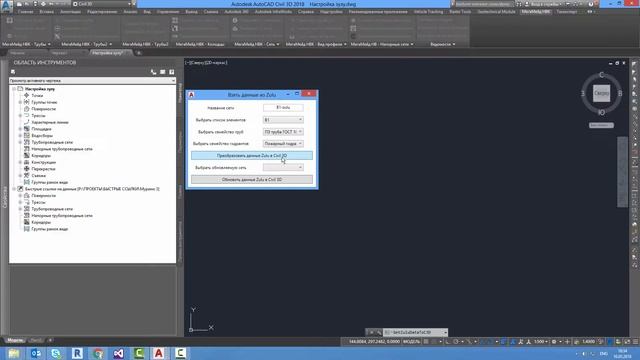Click Напорные трубопроводные сети icon in first tree
Viewport: 640px width, 360px height.
(x=27, y=149)
